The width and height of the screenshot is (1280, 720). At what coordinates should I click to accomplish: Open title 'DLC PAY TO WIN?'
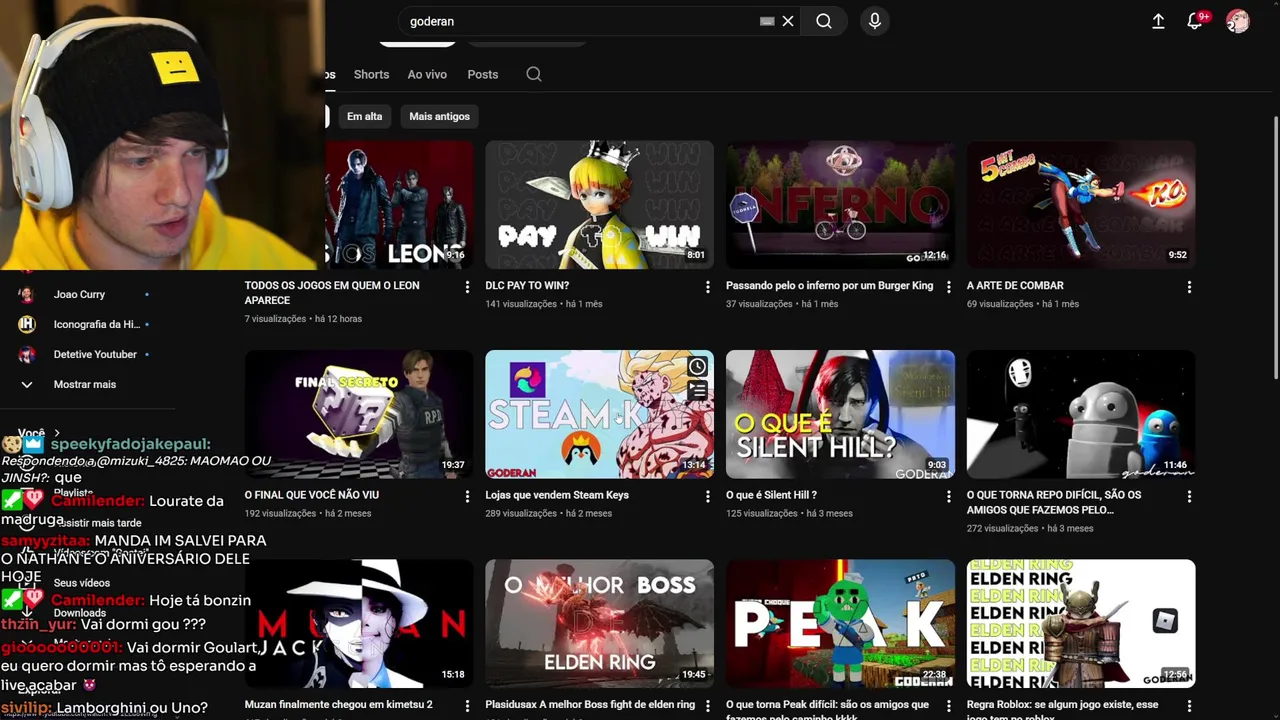[x=527, y=285]
